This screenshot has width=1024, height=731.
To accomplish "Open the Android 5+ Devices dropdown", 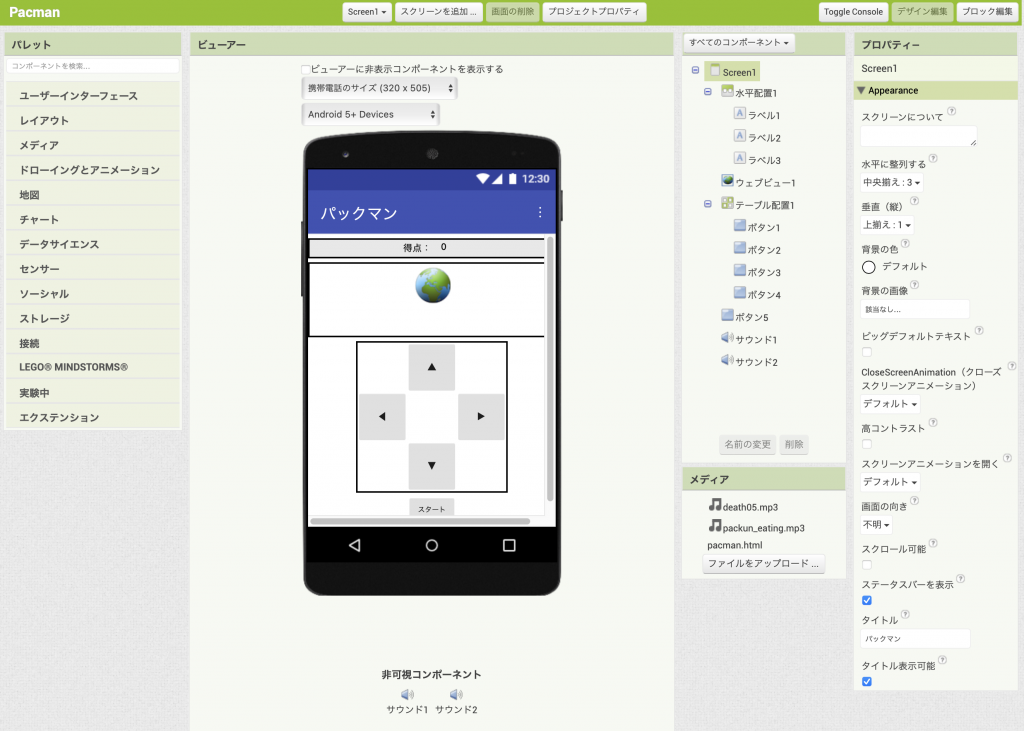I will point(370,115).
